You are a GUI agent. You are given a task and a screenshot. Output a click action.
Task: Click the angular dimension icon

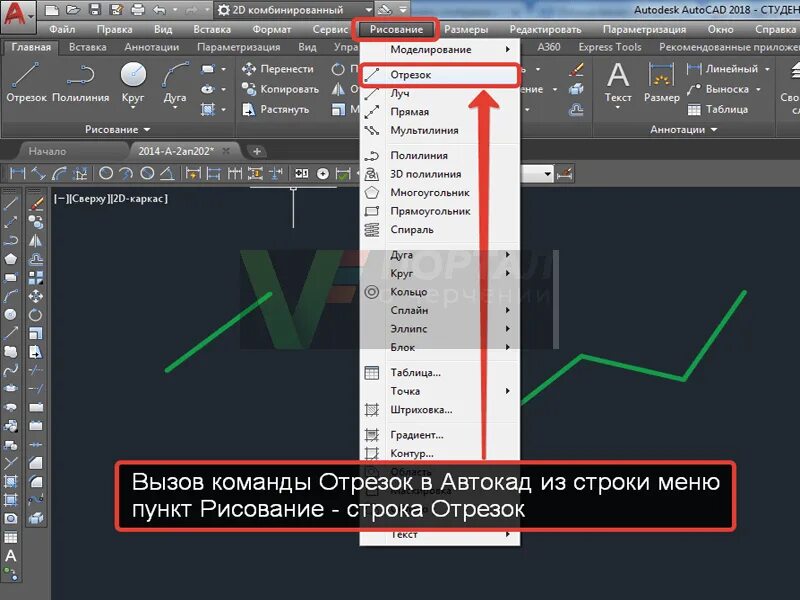(x=166, y=173)
